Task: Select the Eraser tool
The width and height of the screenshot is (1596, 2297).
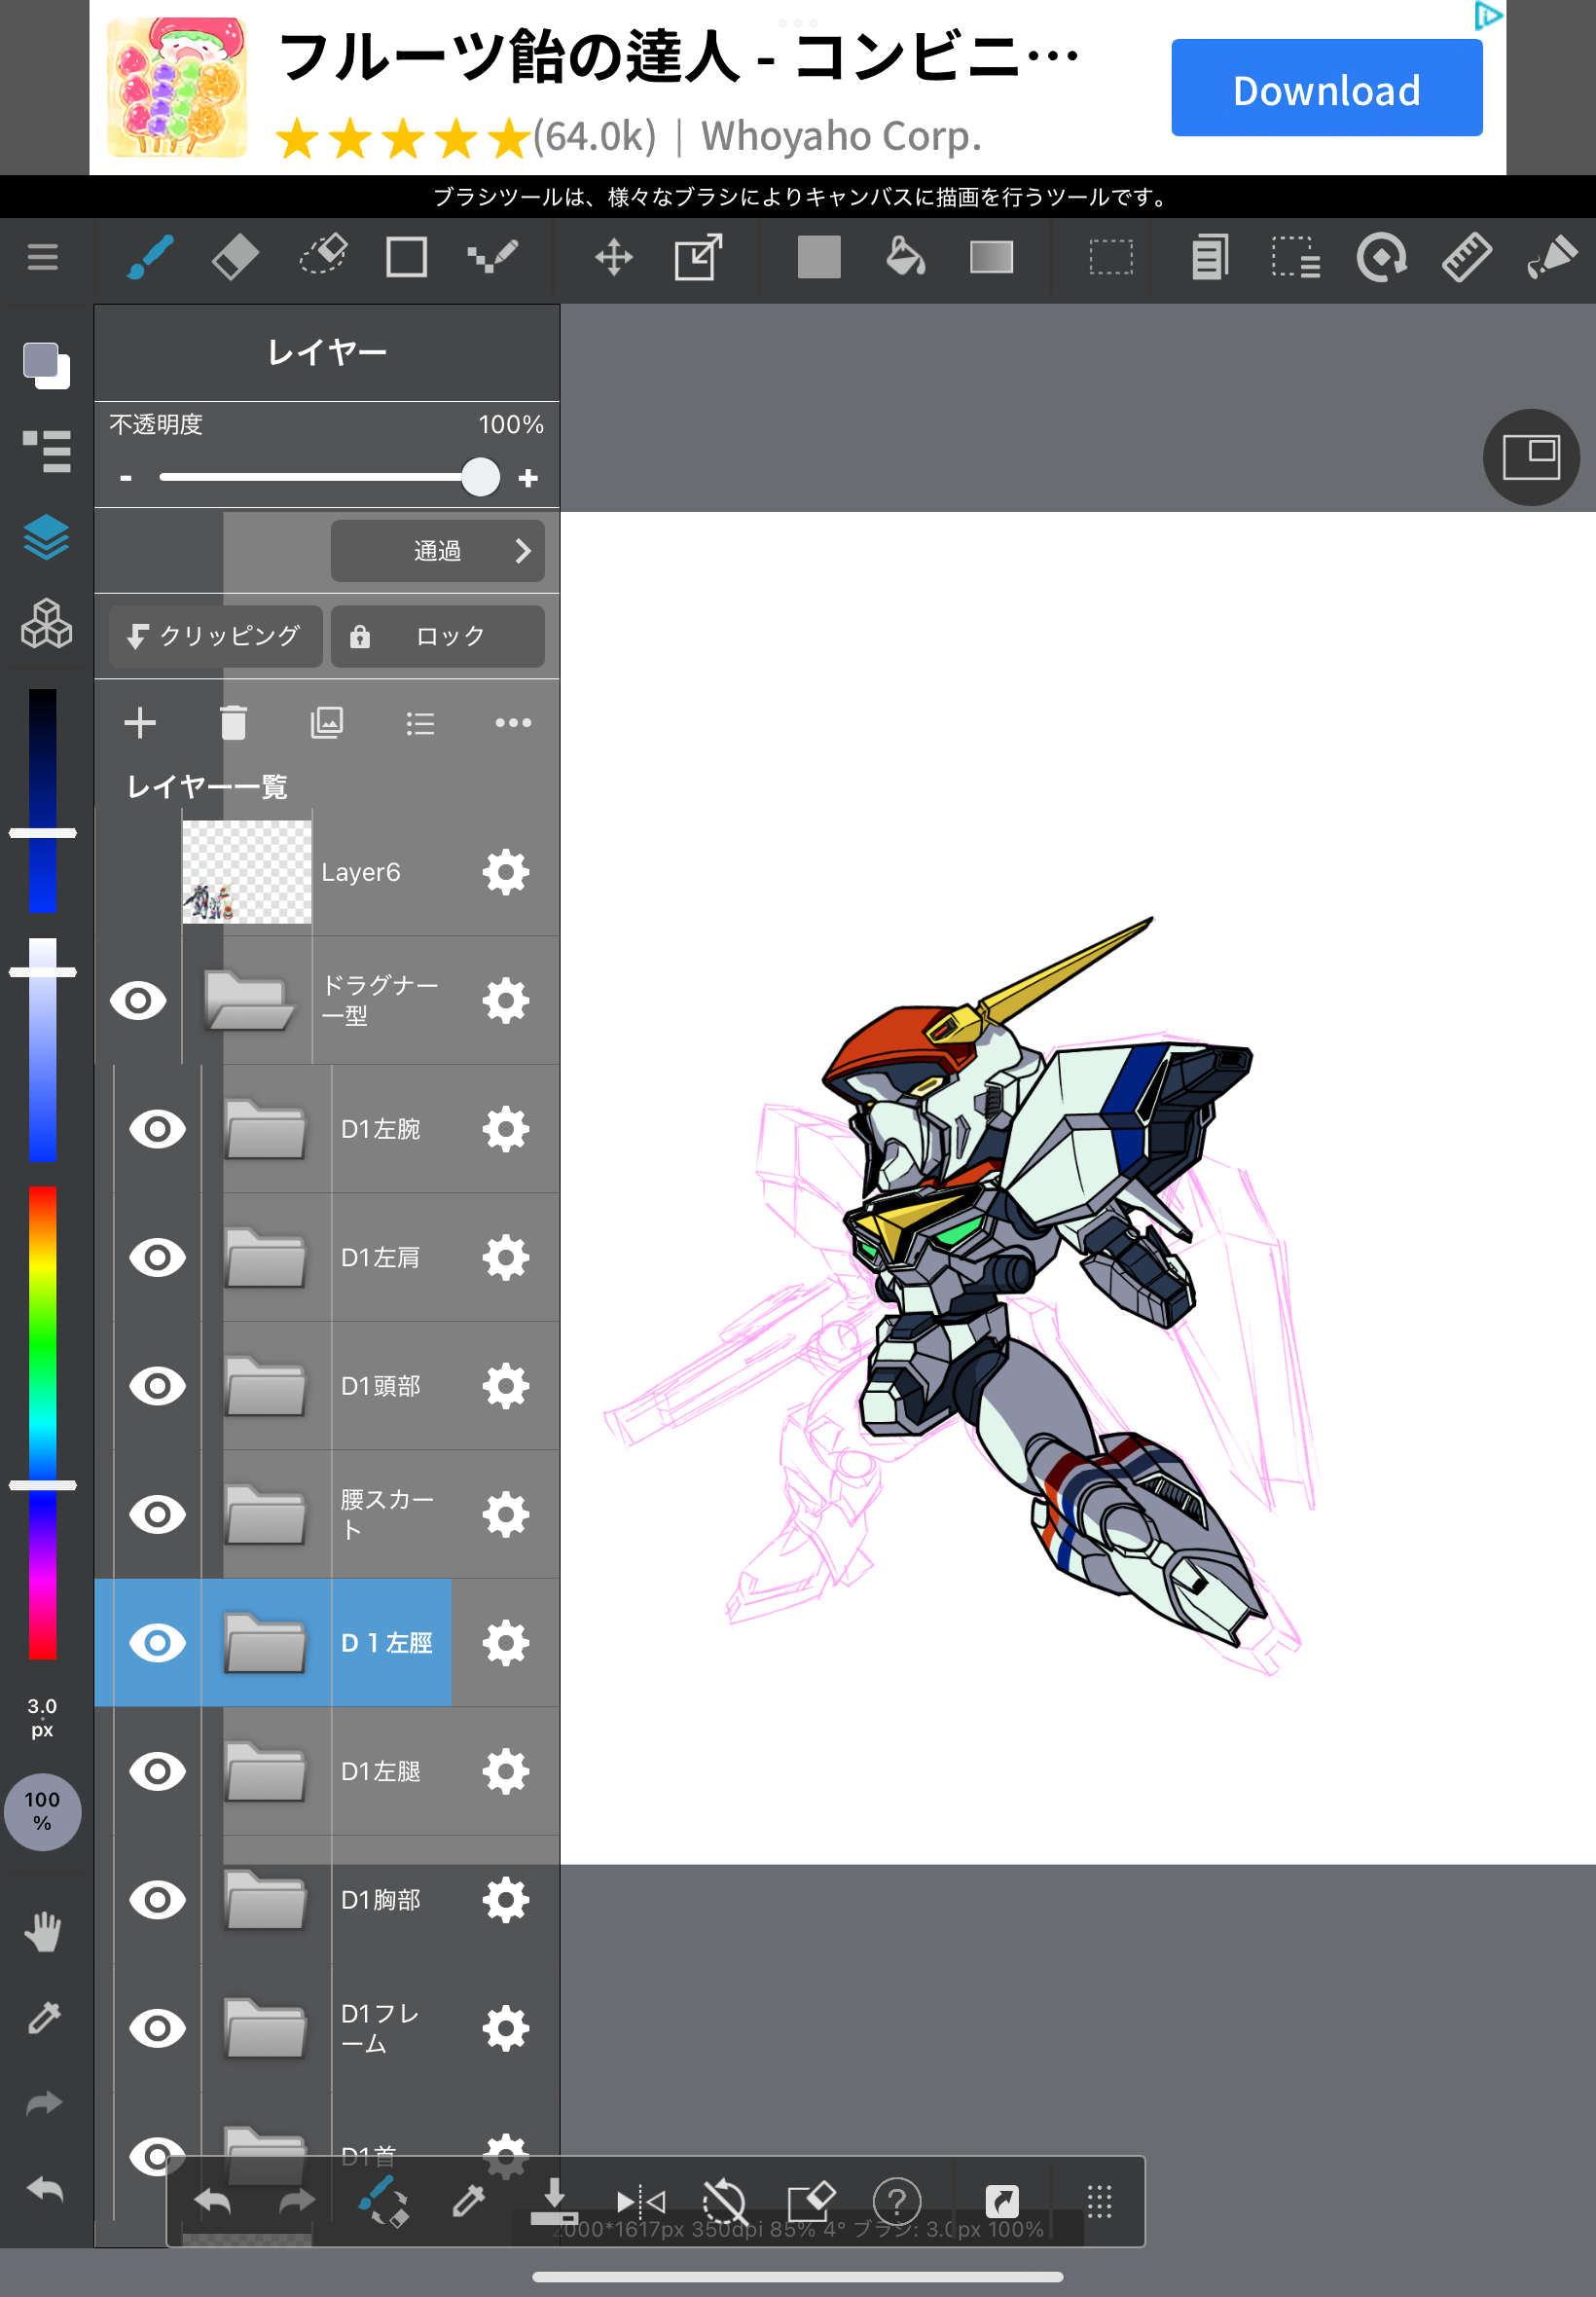Action: [x=235, y=258]
